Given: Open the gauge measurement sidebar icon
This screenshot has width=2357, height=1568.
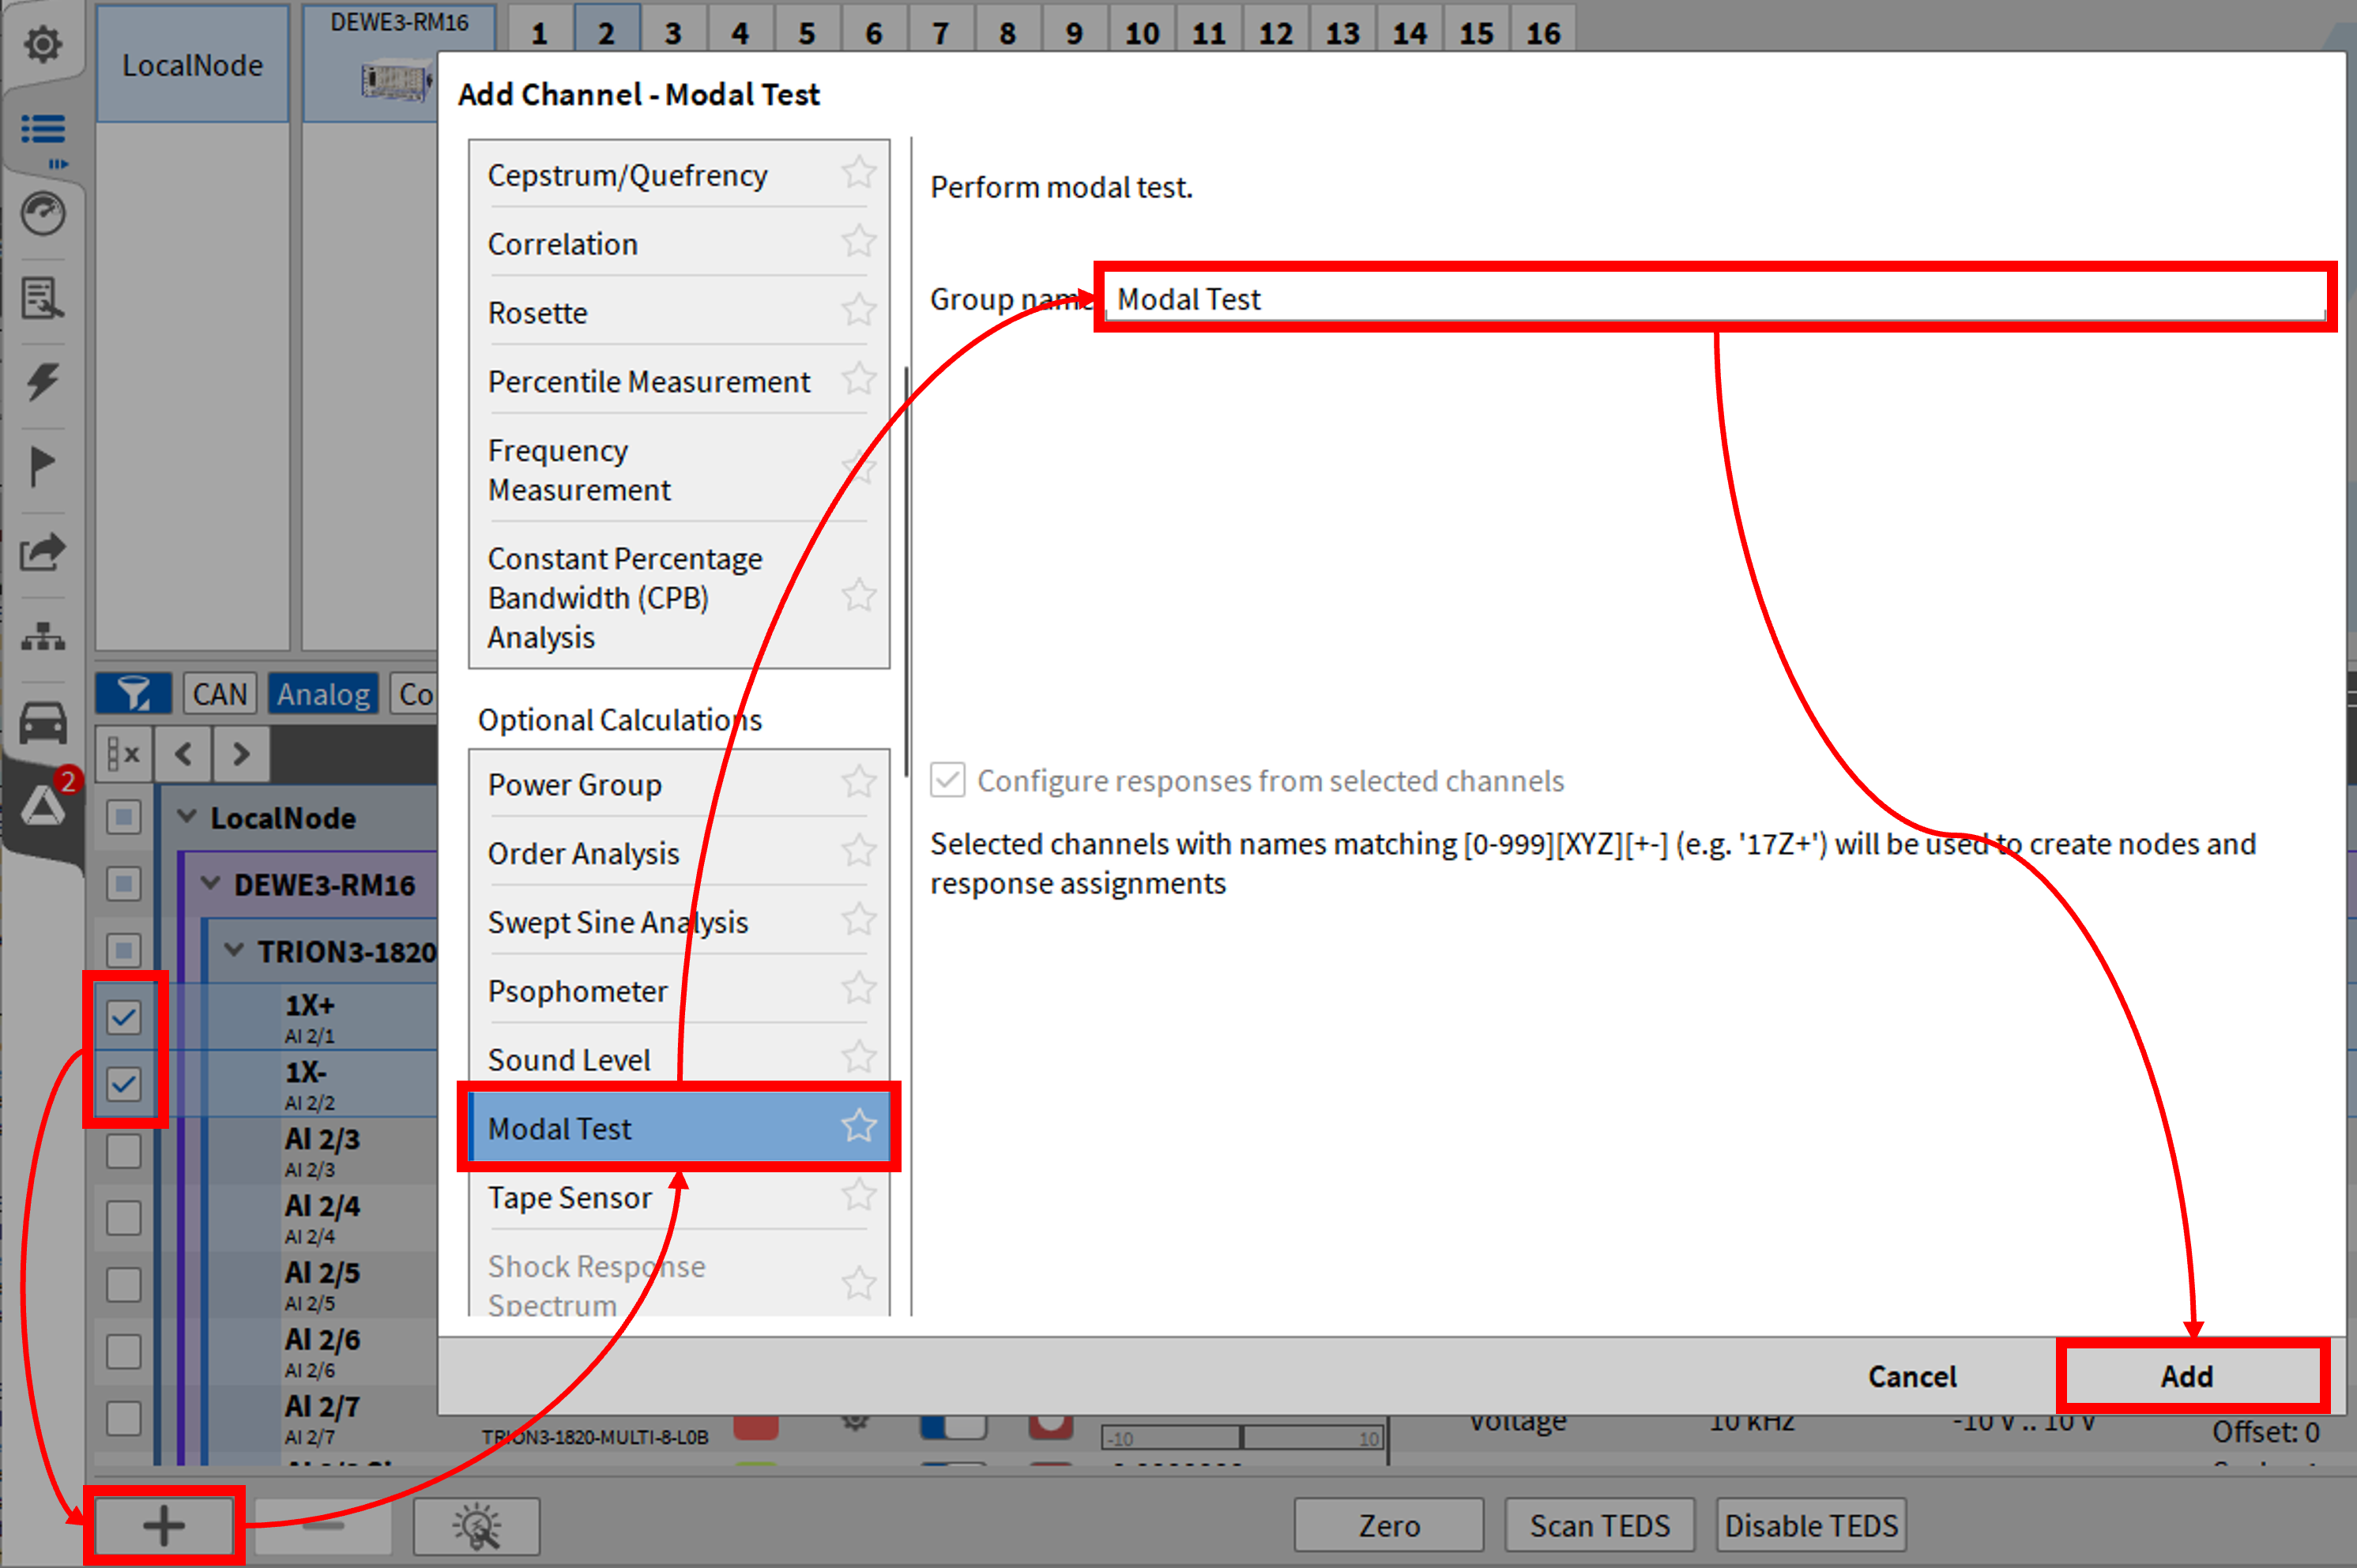Looking at the screenshot, I should coord(42,213).
